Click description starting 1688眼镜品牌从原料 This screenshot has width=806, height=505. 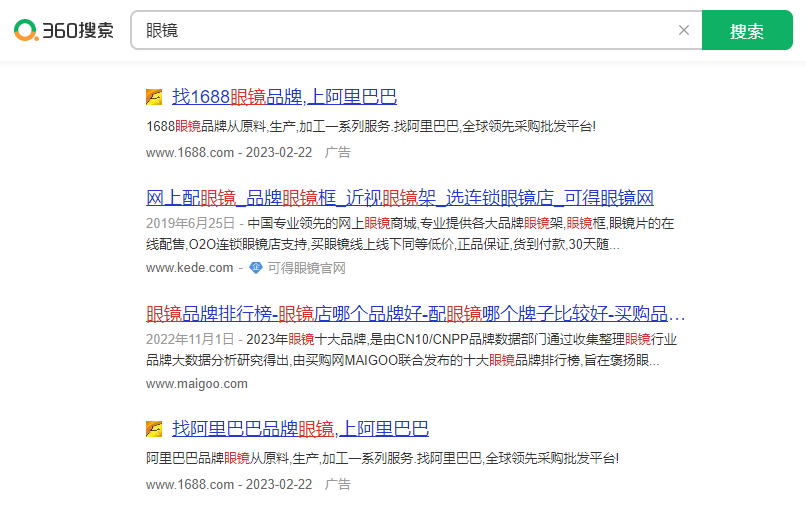click(371, 126)
